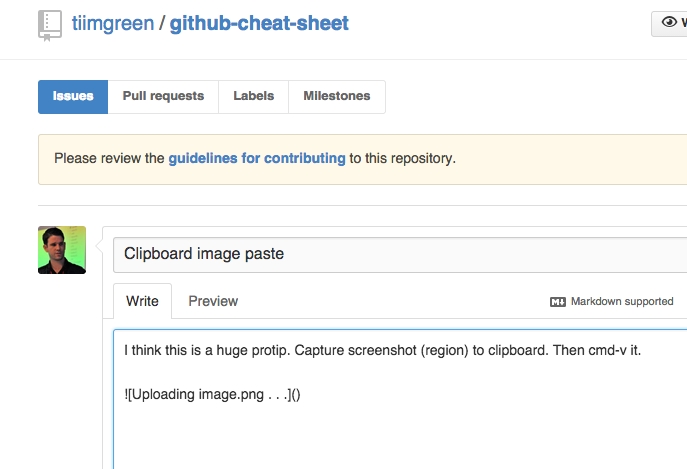Select the Issues tab

pyautogui.click(x=73, y=96)
